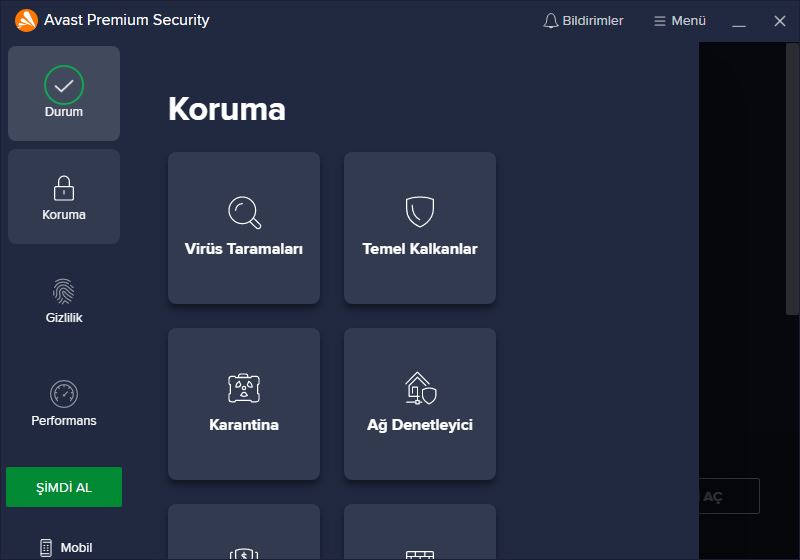Go to the Performans section
The width and height of the screenshot is (800, 560).
[64, 403]
